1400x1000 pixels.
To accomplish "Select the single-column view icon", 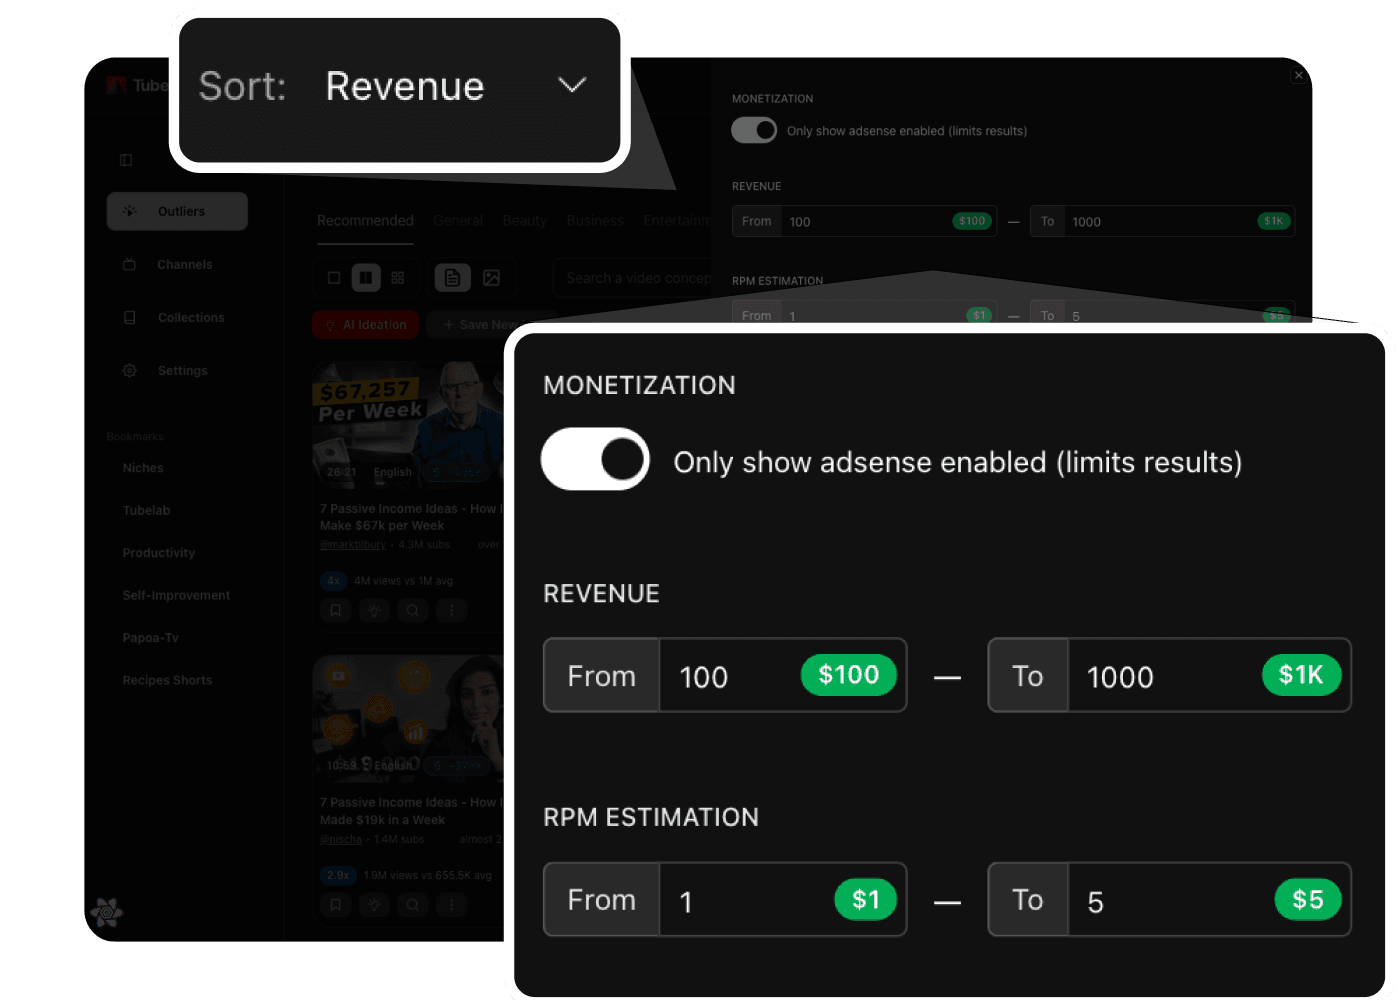I will click(x=334, y=277).
